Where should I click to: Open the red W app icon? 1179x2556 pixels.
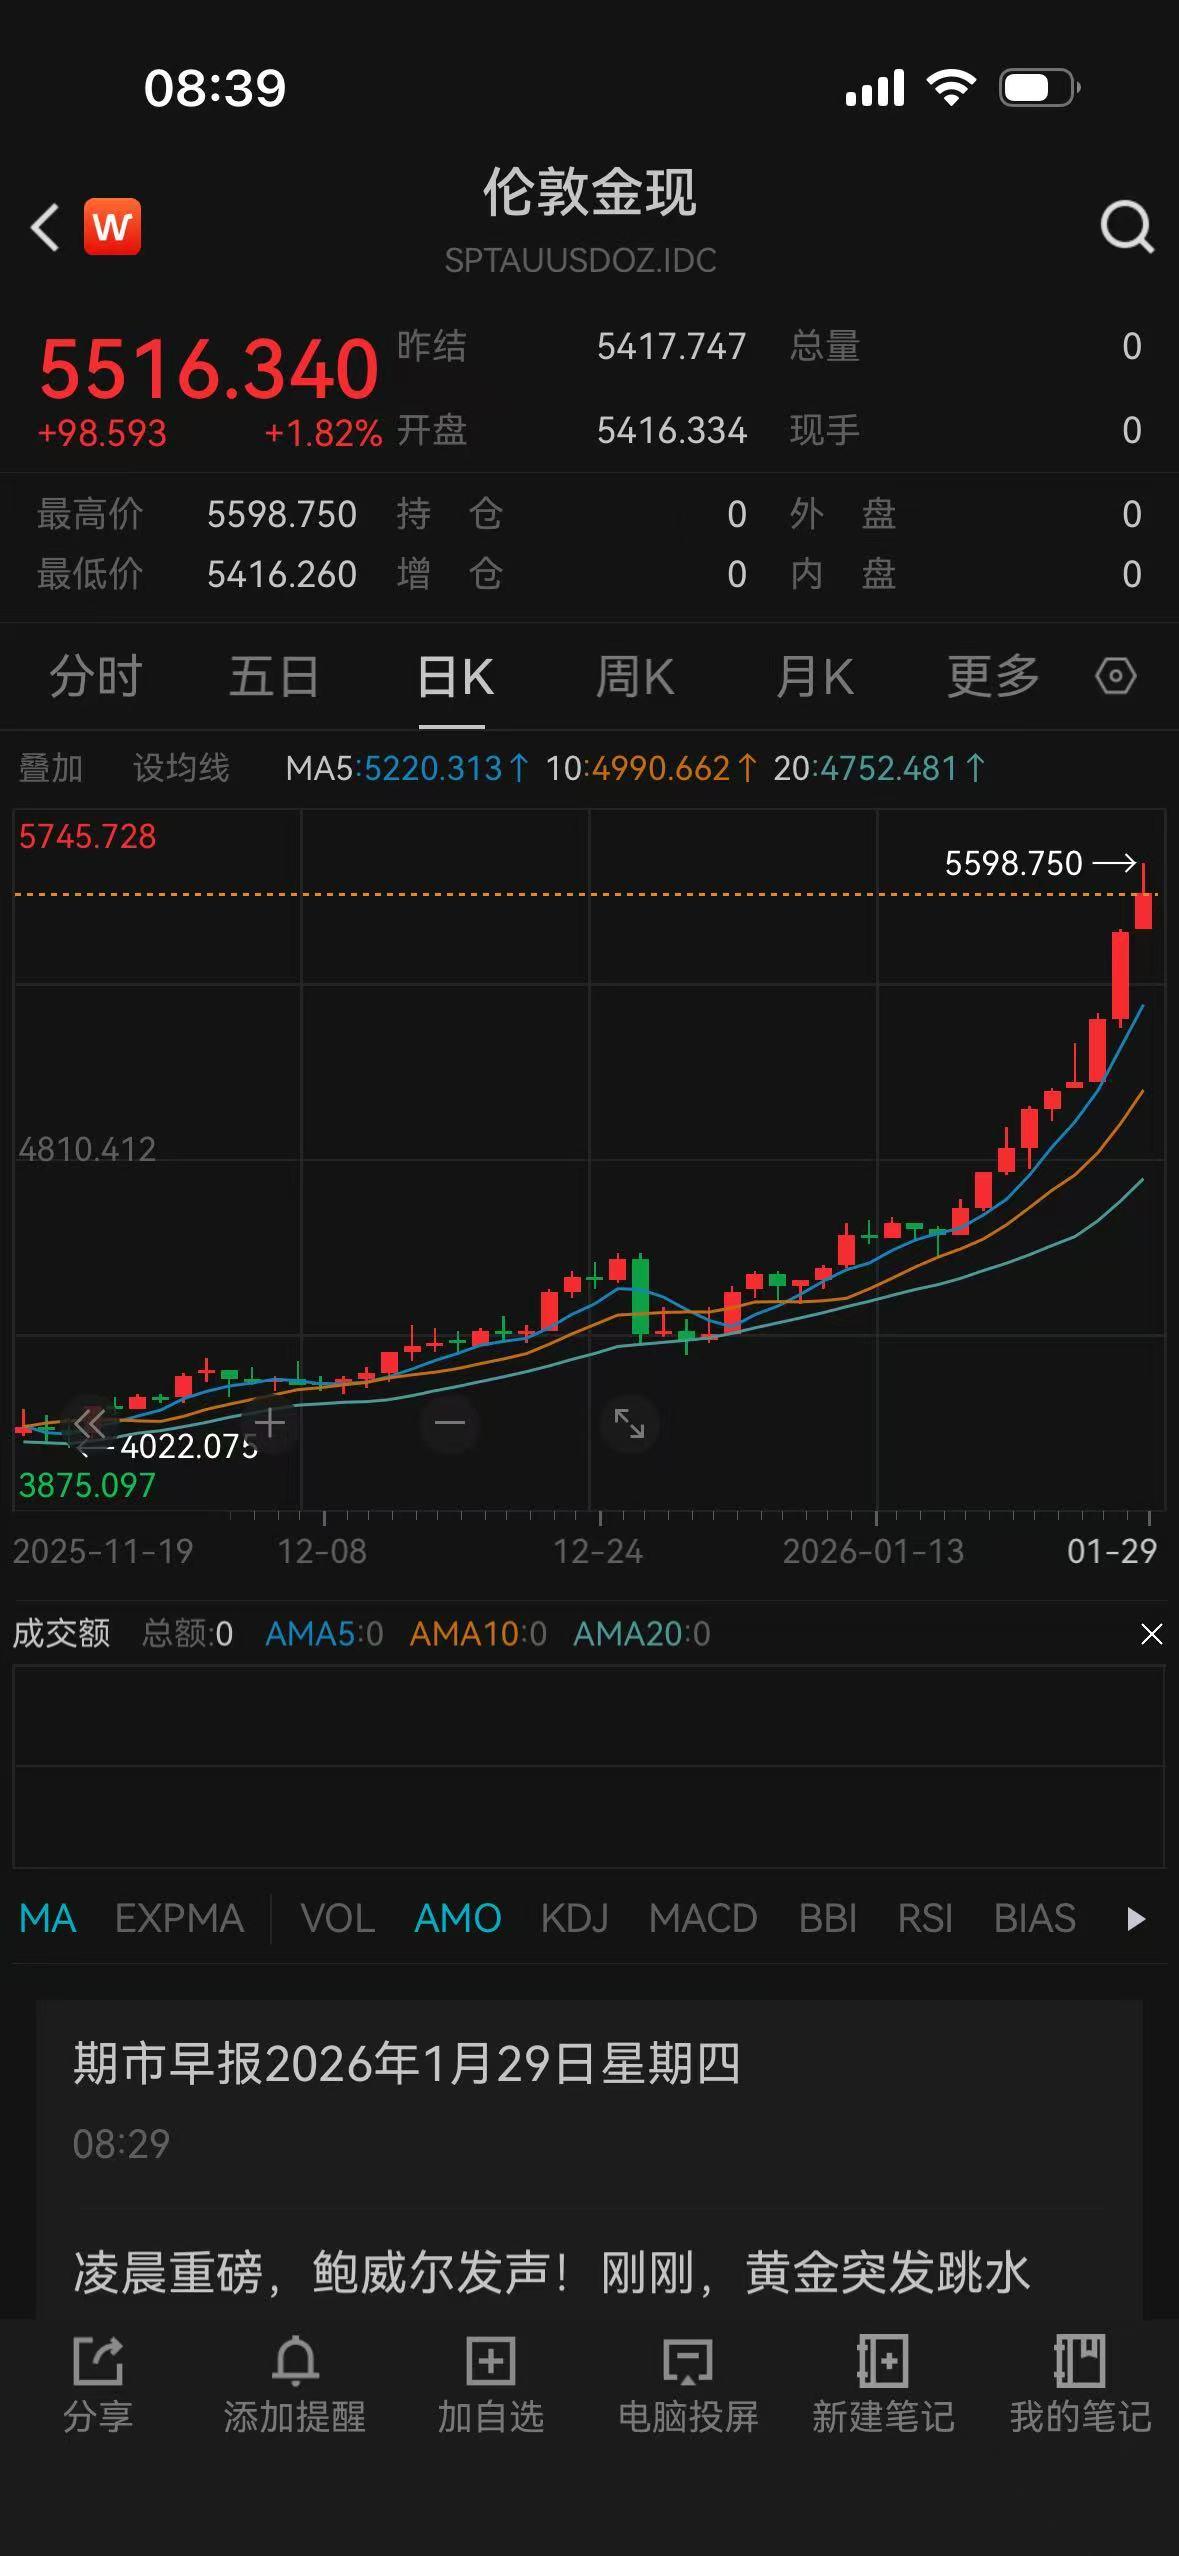112,227
